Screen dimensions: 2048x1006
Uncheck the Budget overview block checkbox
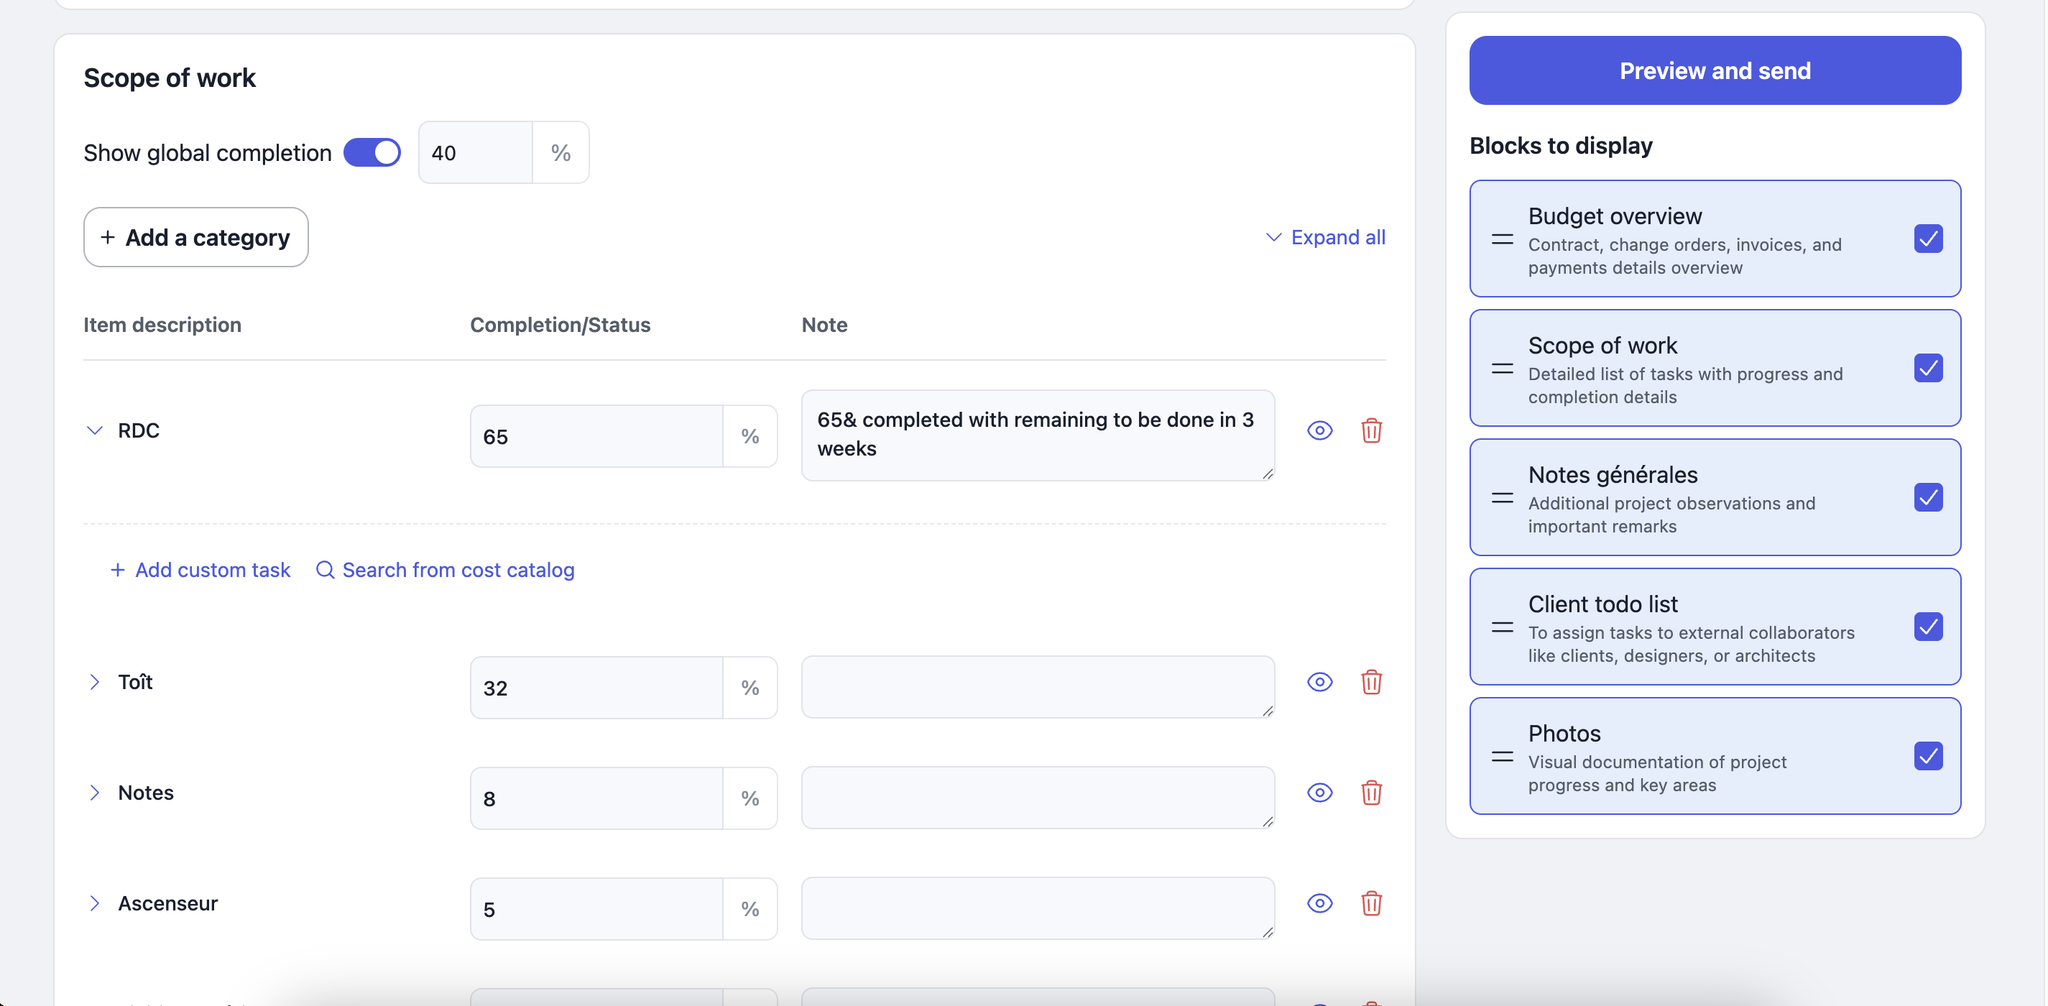tap(1928, 239)
